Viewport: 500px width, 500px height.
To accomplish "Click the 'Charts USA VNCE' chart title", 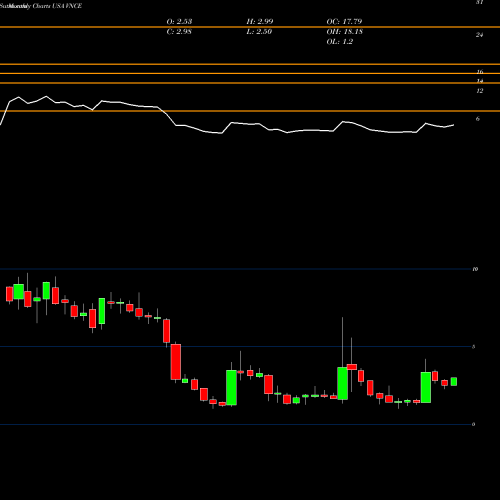I will pos(57,6).
